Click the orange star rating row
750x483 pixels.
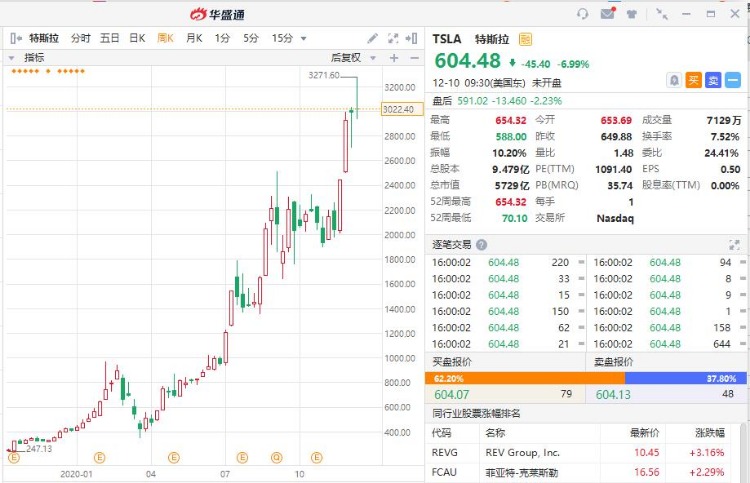pos(48,71)
